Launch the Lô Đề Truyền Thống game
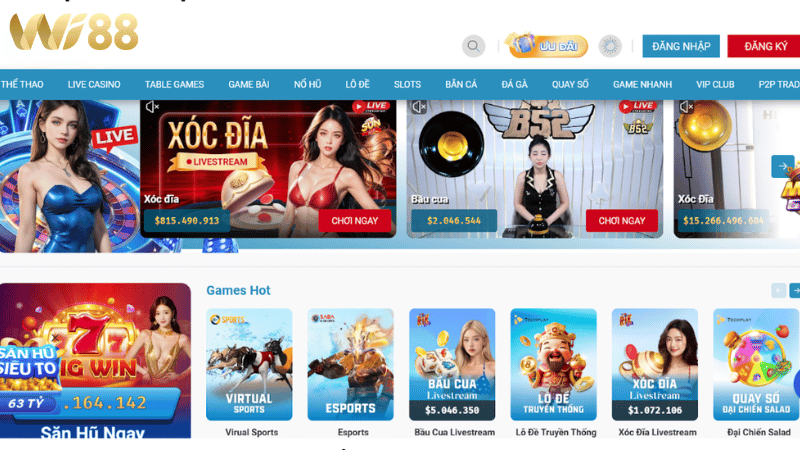Screen dimensions: 800x450 click(554, 364)
